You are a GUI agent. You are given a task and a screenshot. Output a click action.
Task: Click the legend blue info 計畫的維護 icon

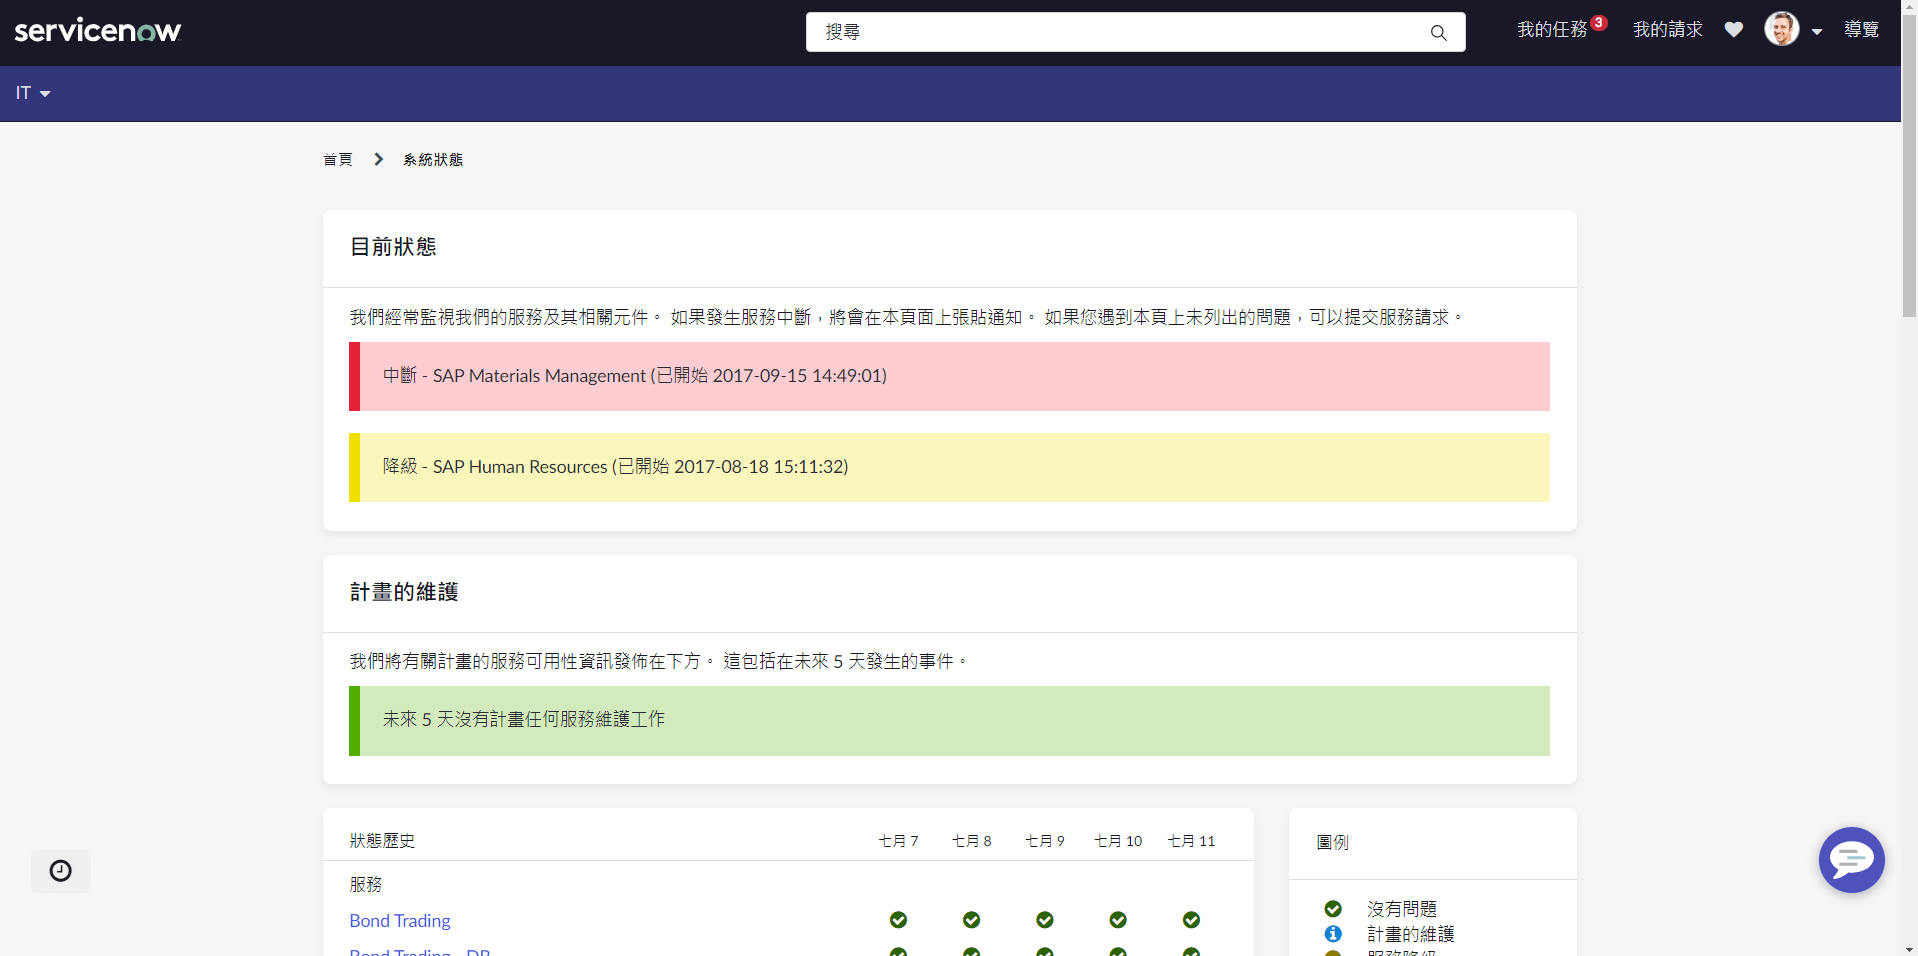coord(1333,934)
